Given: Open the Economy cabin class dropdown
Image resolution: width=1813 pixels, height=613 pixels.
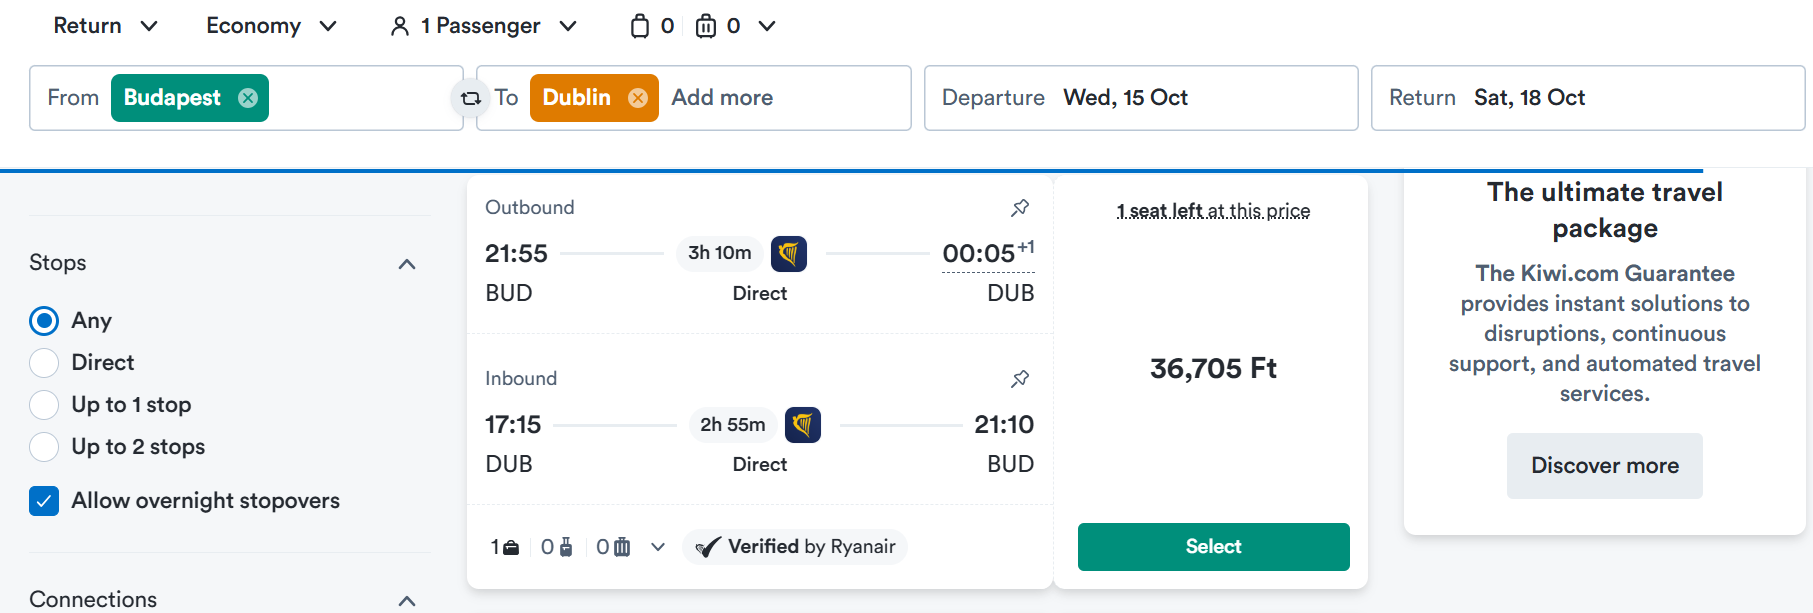Looking at the screenshot, I should [271, 26].
